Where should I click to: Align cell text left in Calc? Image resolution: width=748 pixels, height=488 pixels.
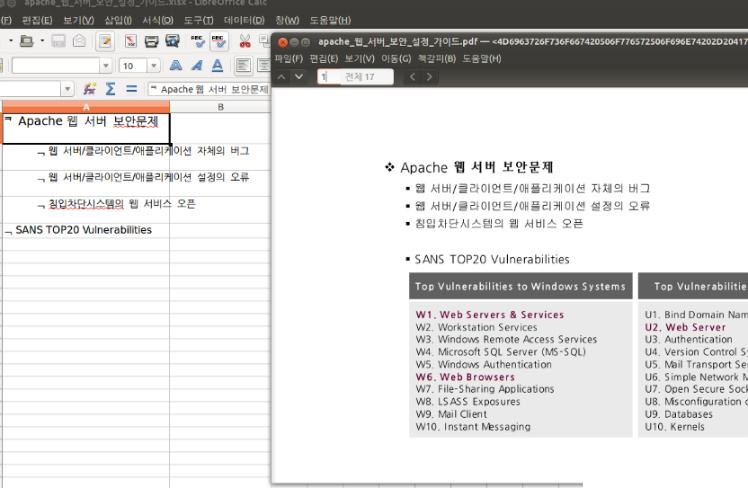(243, 65)
